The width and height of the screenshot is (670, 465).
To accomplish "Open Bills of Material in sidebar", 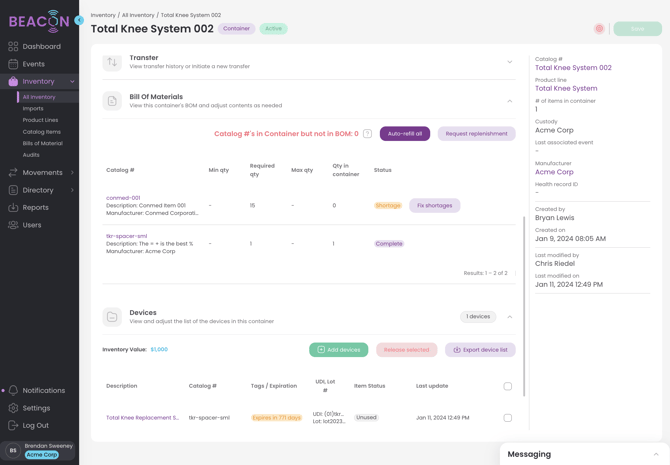I will point(43,143).
